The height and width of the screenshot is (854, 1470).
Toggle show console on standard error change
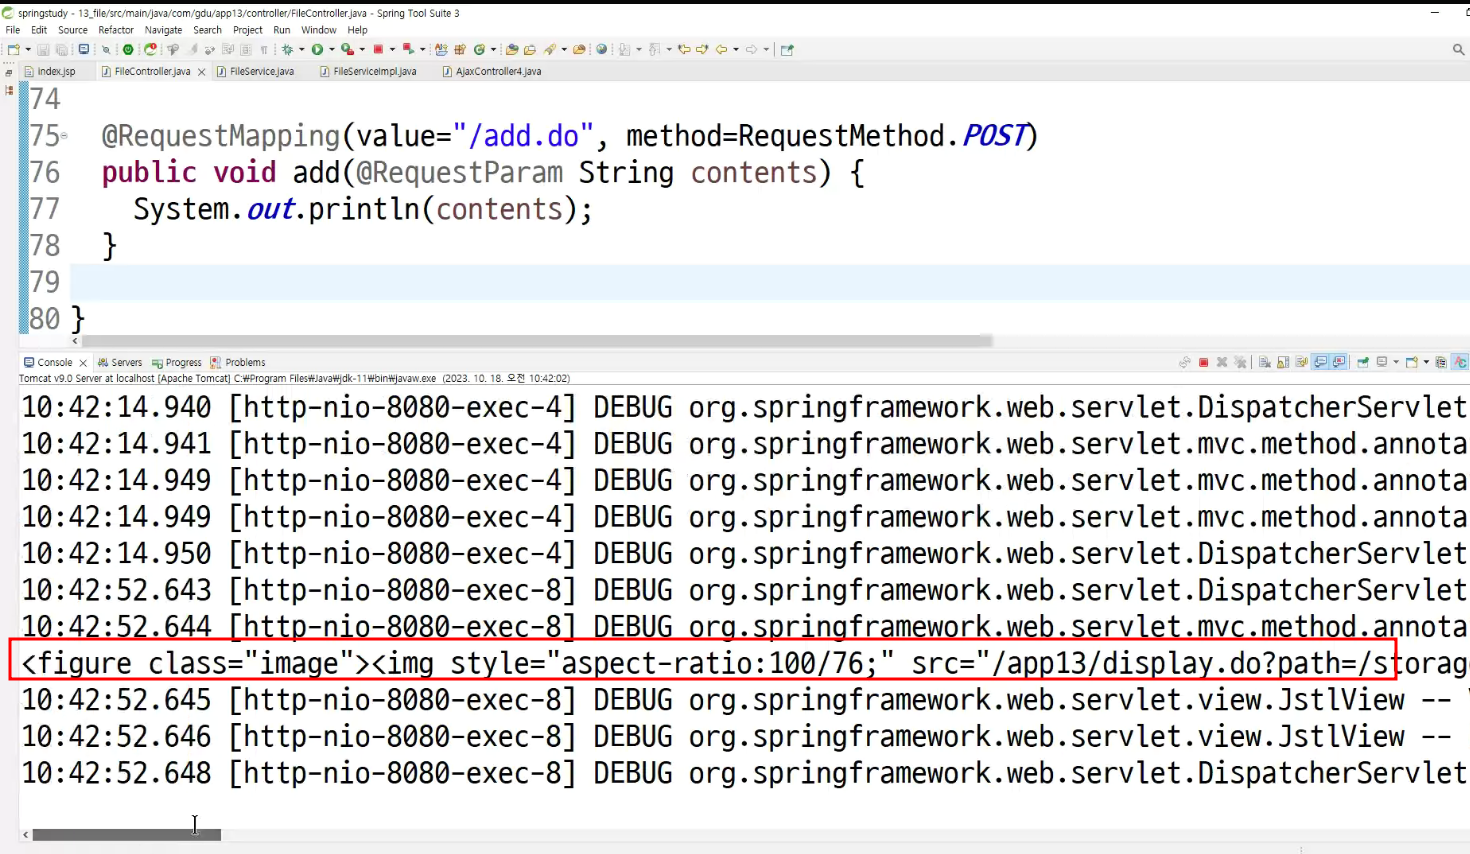[x=1339, y=362]
